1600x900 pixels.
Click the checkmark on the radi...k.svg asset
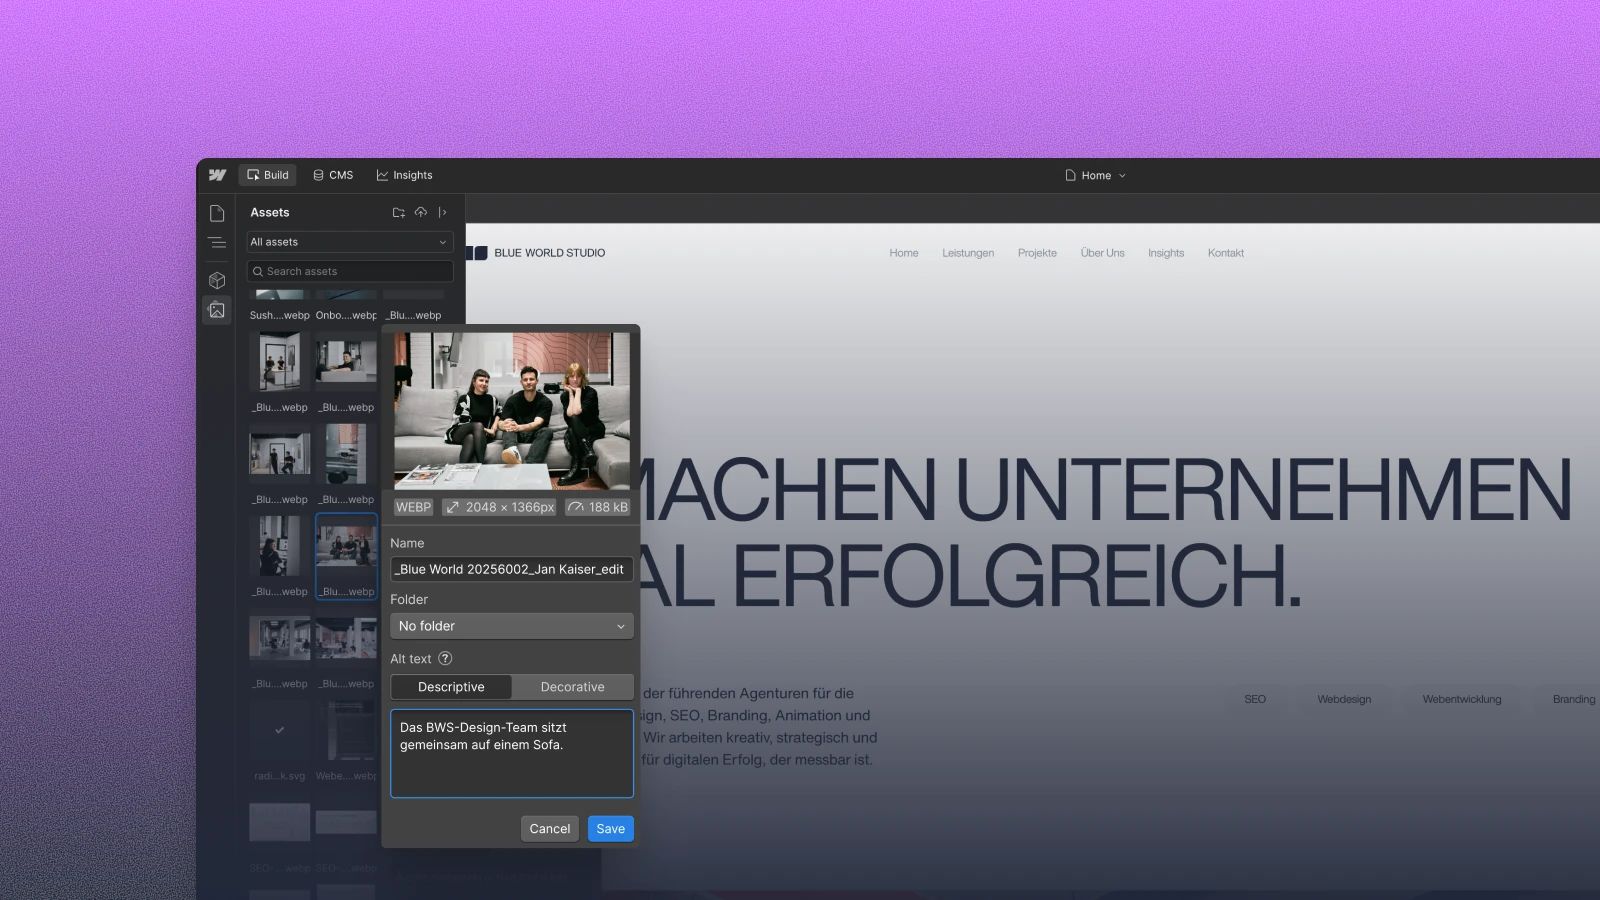pos(278,729)
